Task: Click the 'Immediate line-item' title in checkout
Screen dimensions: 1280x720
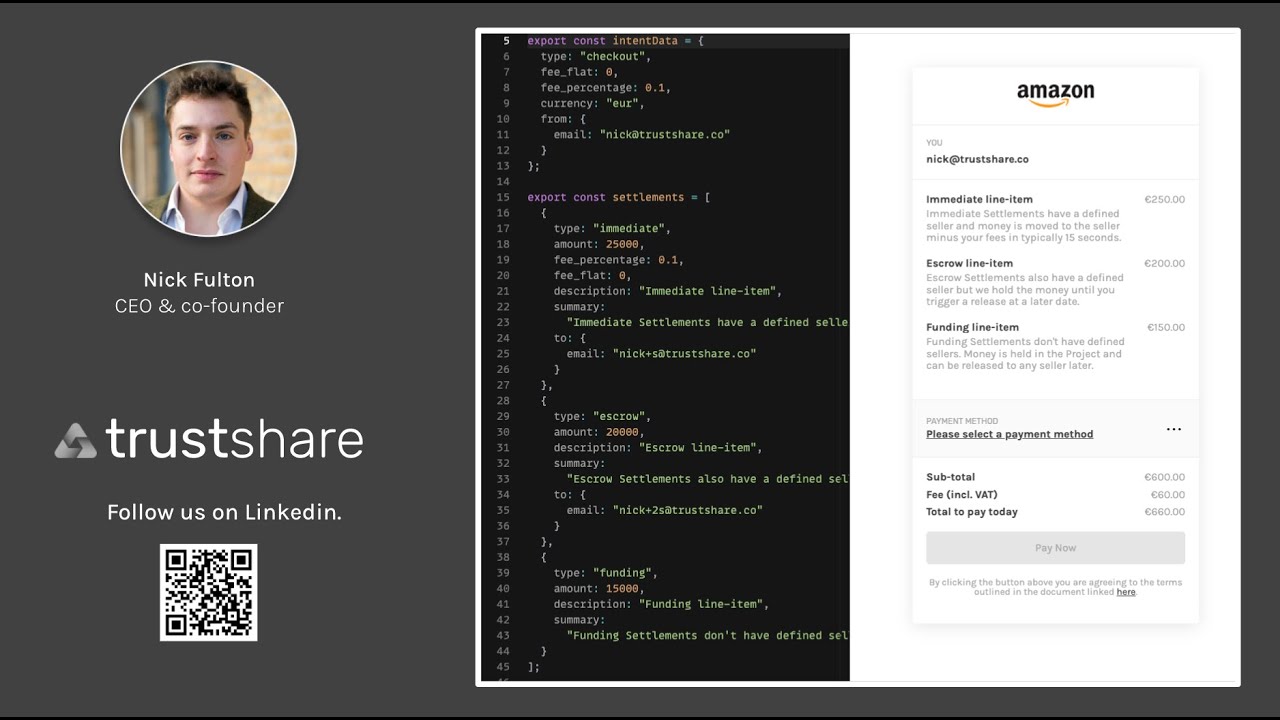Action: [979, 199]
